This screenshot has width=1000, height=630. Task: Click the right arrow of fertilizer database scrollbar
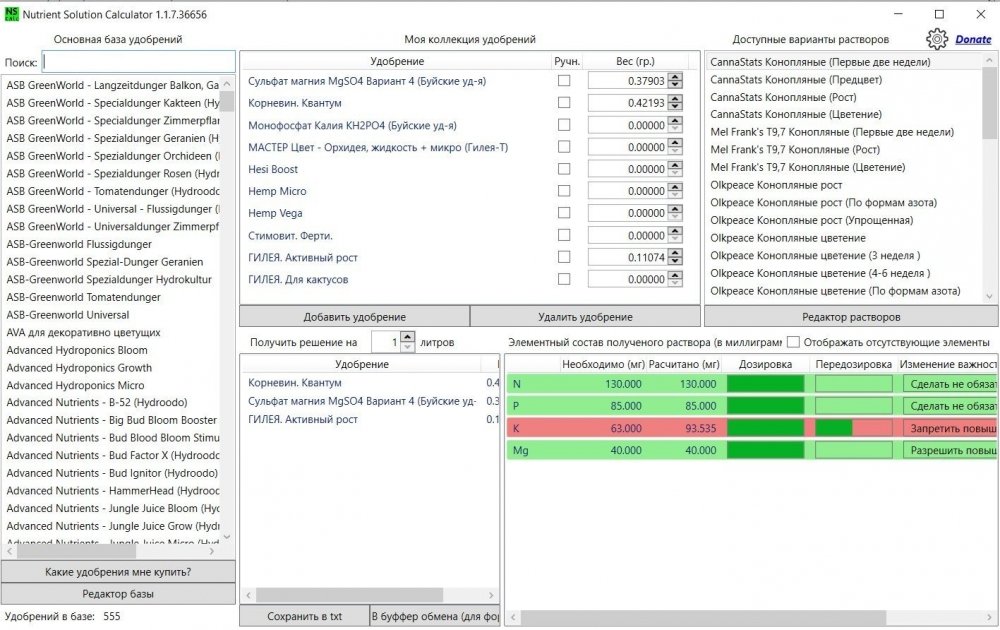click(x=212, y=551)
